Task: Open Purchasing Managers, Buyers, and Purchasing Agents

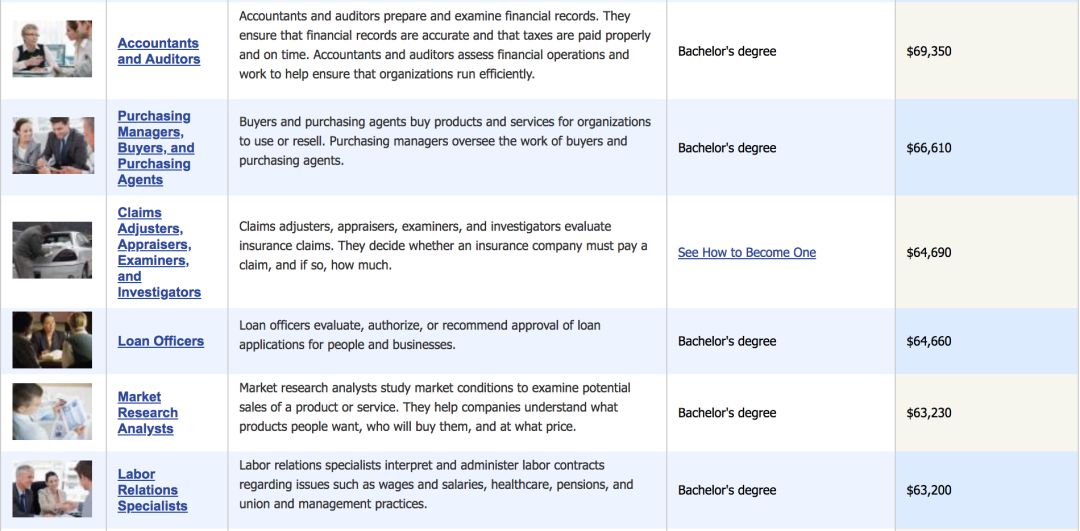Action: pos(155,148)
